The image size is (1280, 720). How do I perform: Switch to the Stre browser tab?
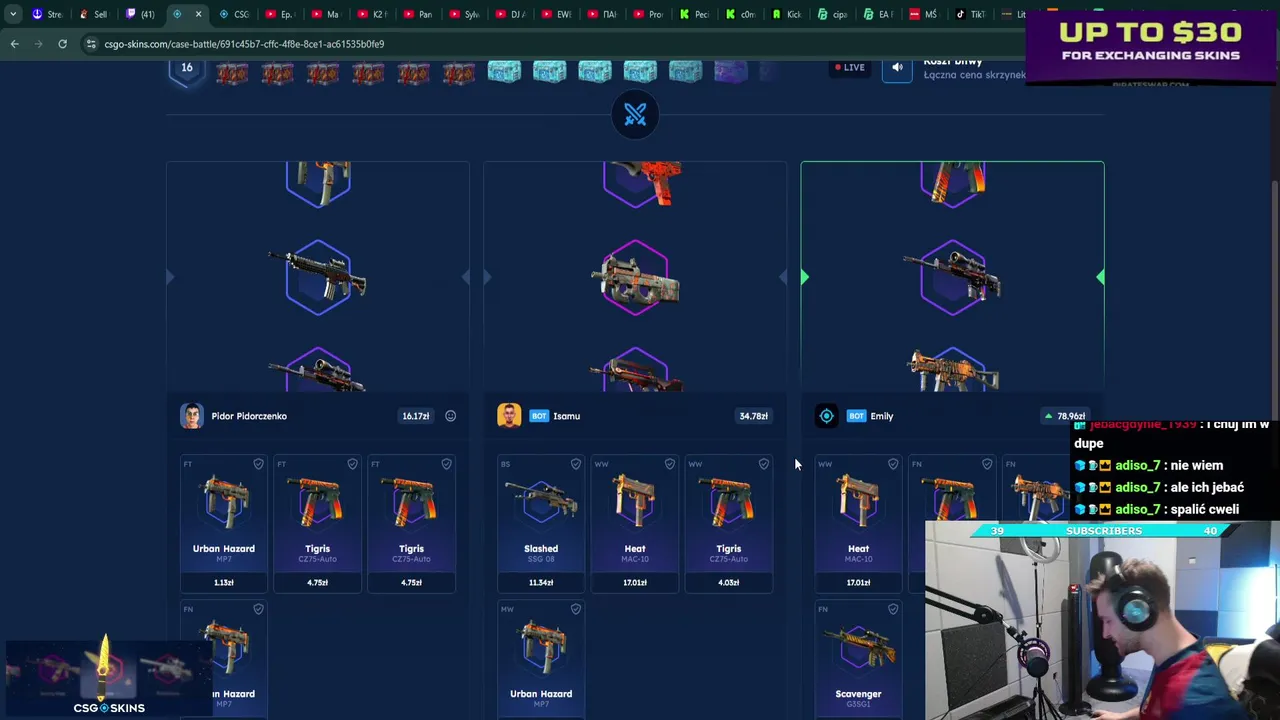pyautogui.click(x=47, y=14)
